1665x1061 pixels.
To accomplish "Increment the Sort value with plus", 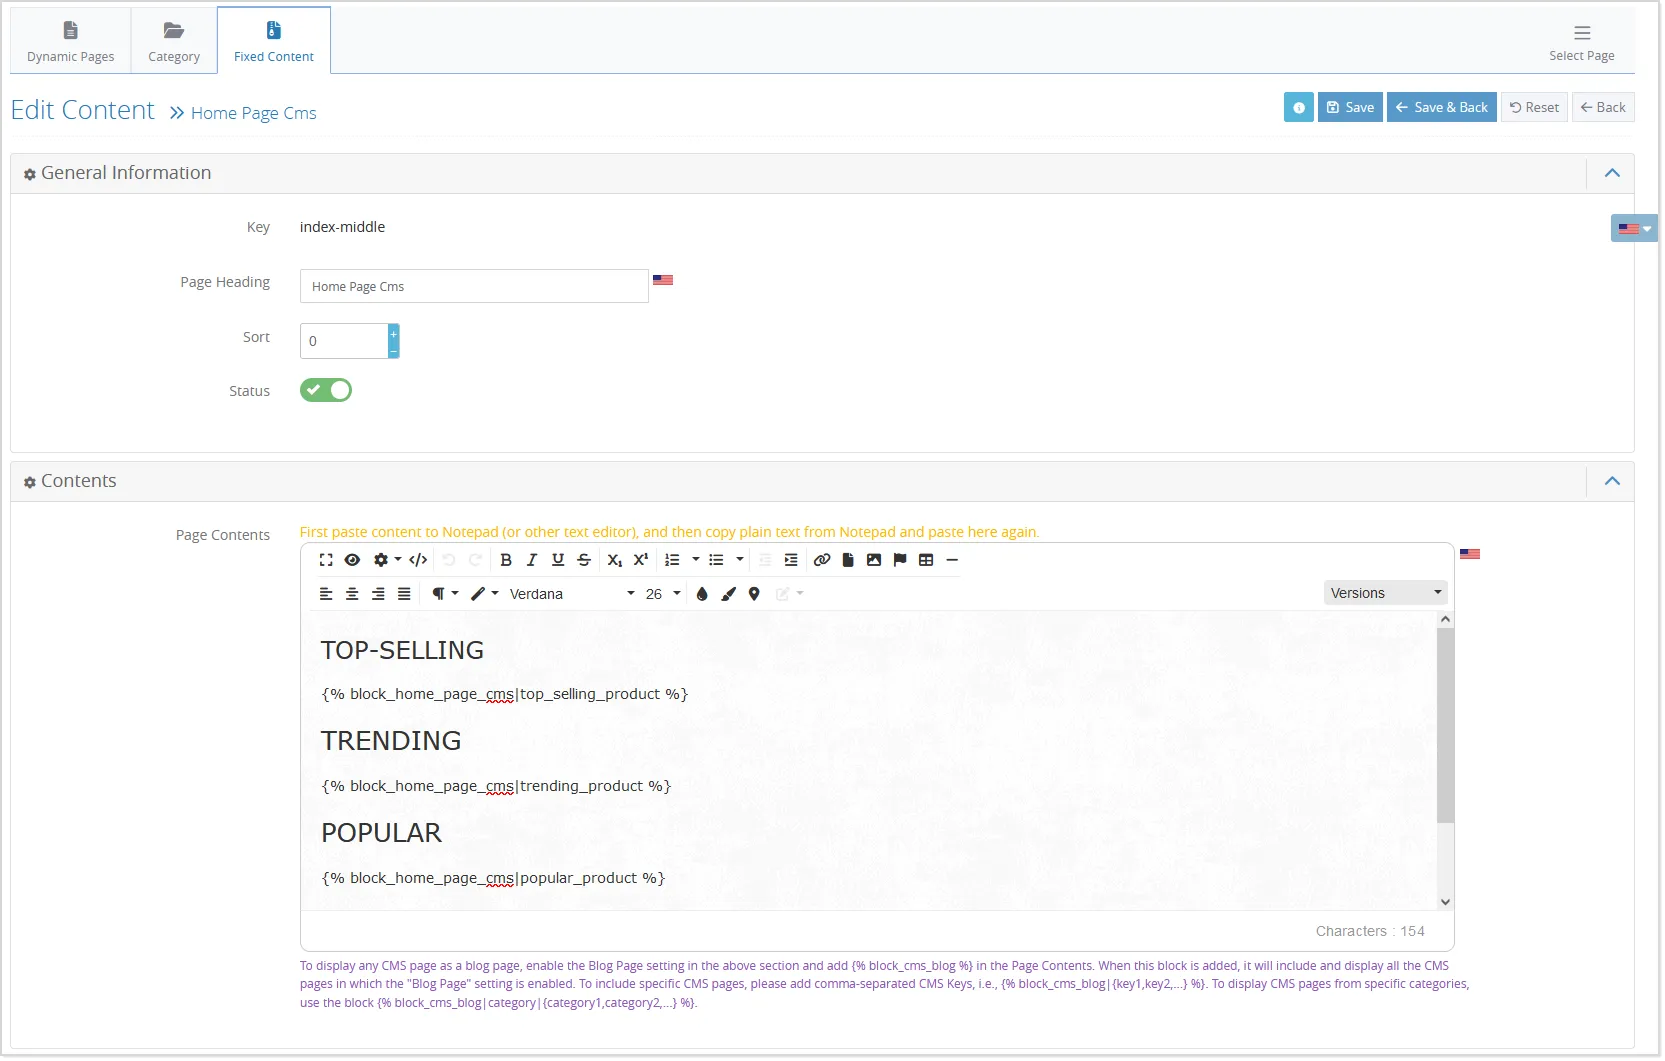I will [x=394, y=333].
